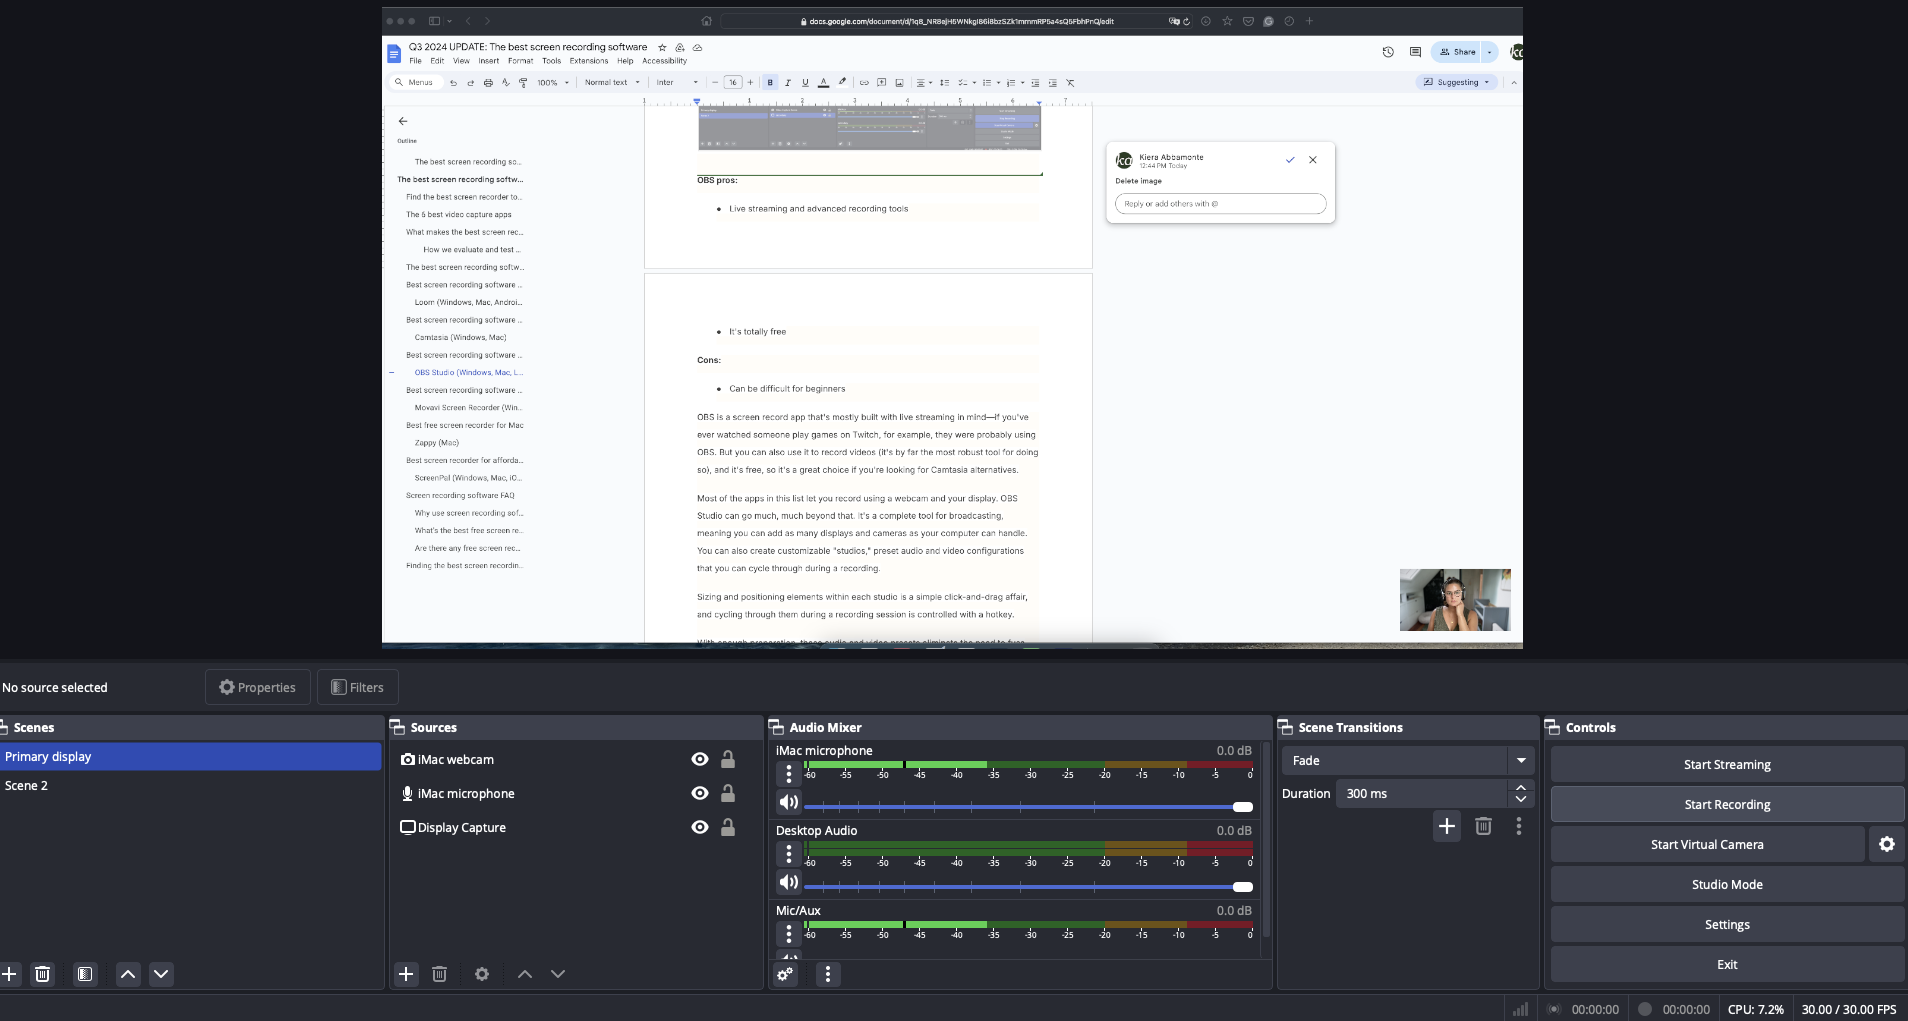Open scene filters icon in Scenes toolbar
The image size is (1908, 1021).
coord(85,974)
